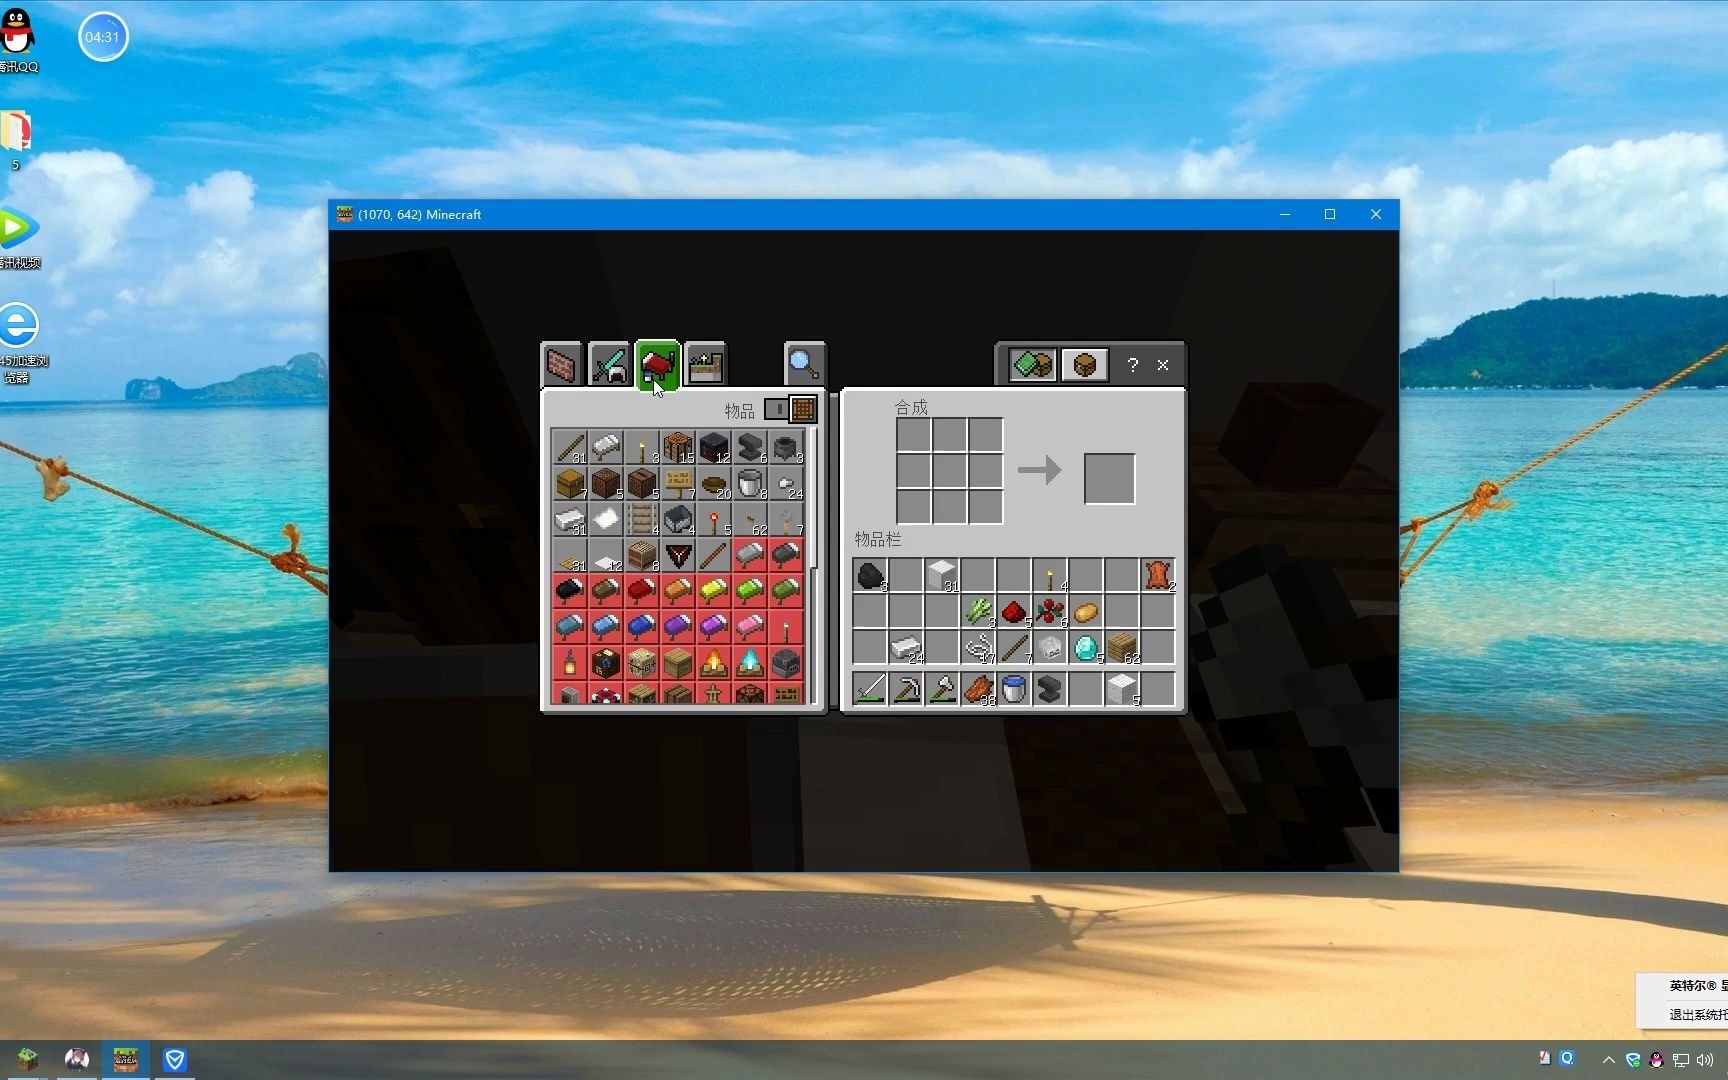Screen dimensions: 1728x1080
Task: Open the Nature tab with grass block
Action: (x=705, y=365)
